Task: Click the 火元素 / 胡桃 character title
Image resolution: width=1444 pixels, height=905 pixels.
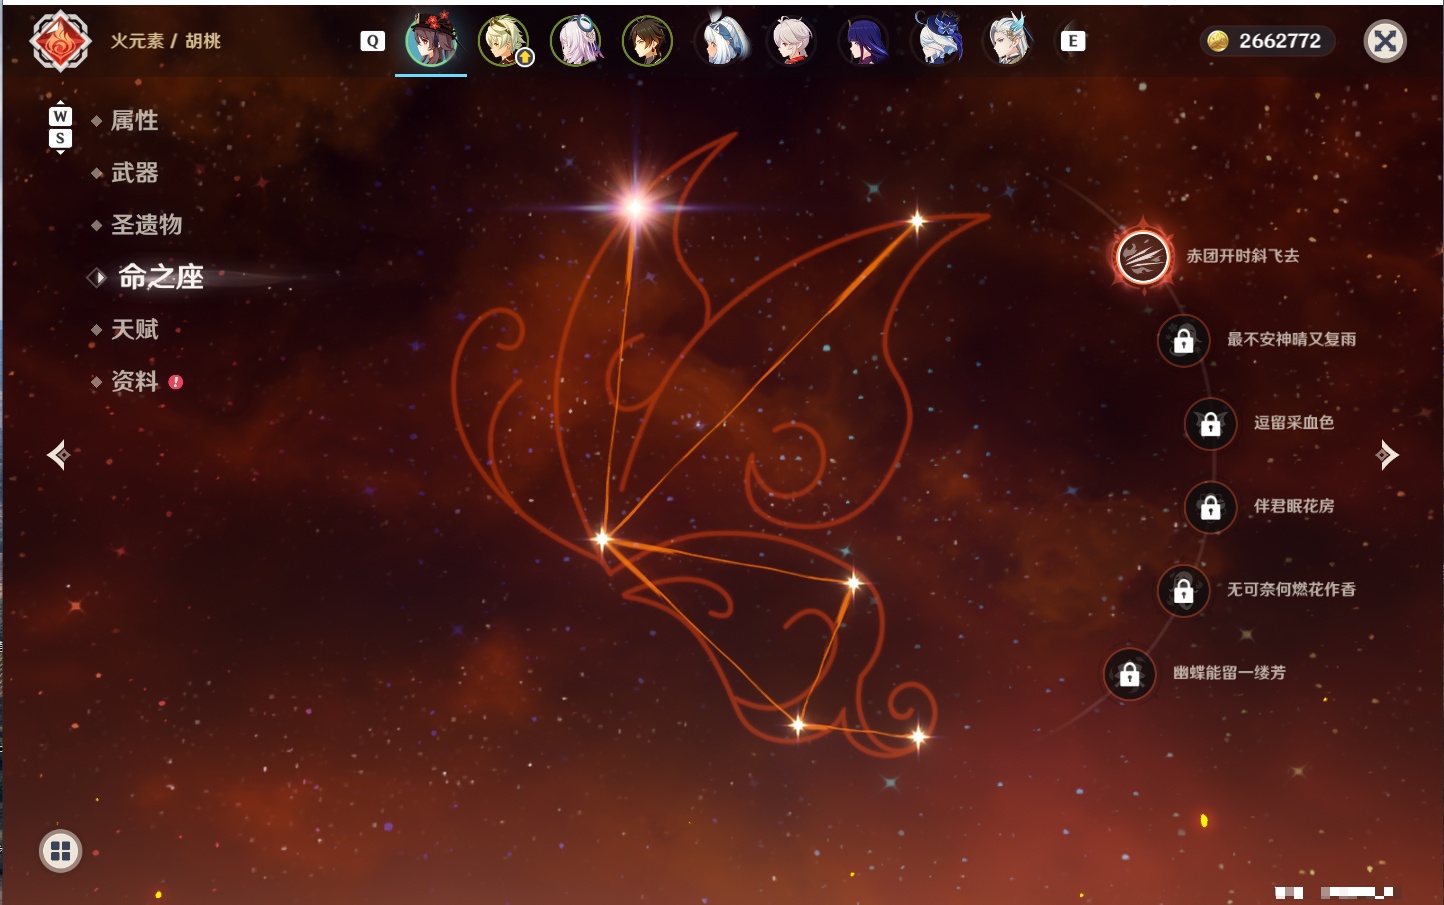Action: 165,41
